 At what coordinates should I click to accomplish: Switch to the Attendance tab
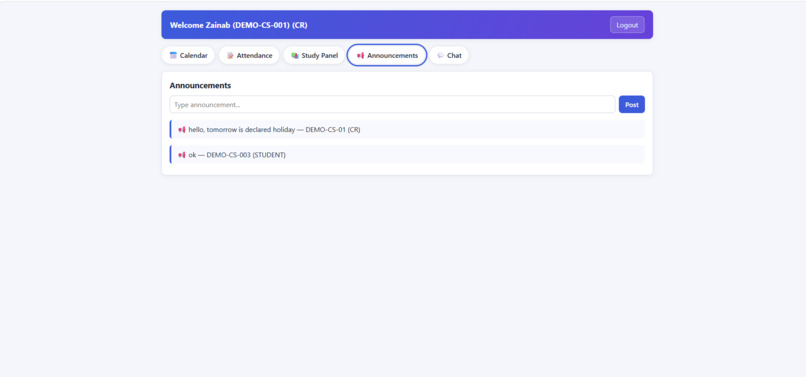pyautogui.click(x=249, y=56)
